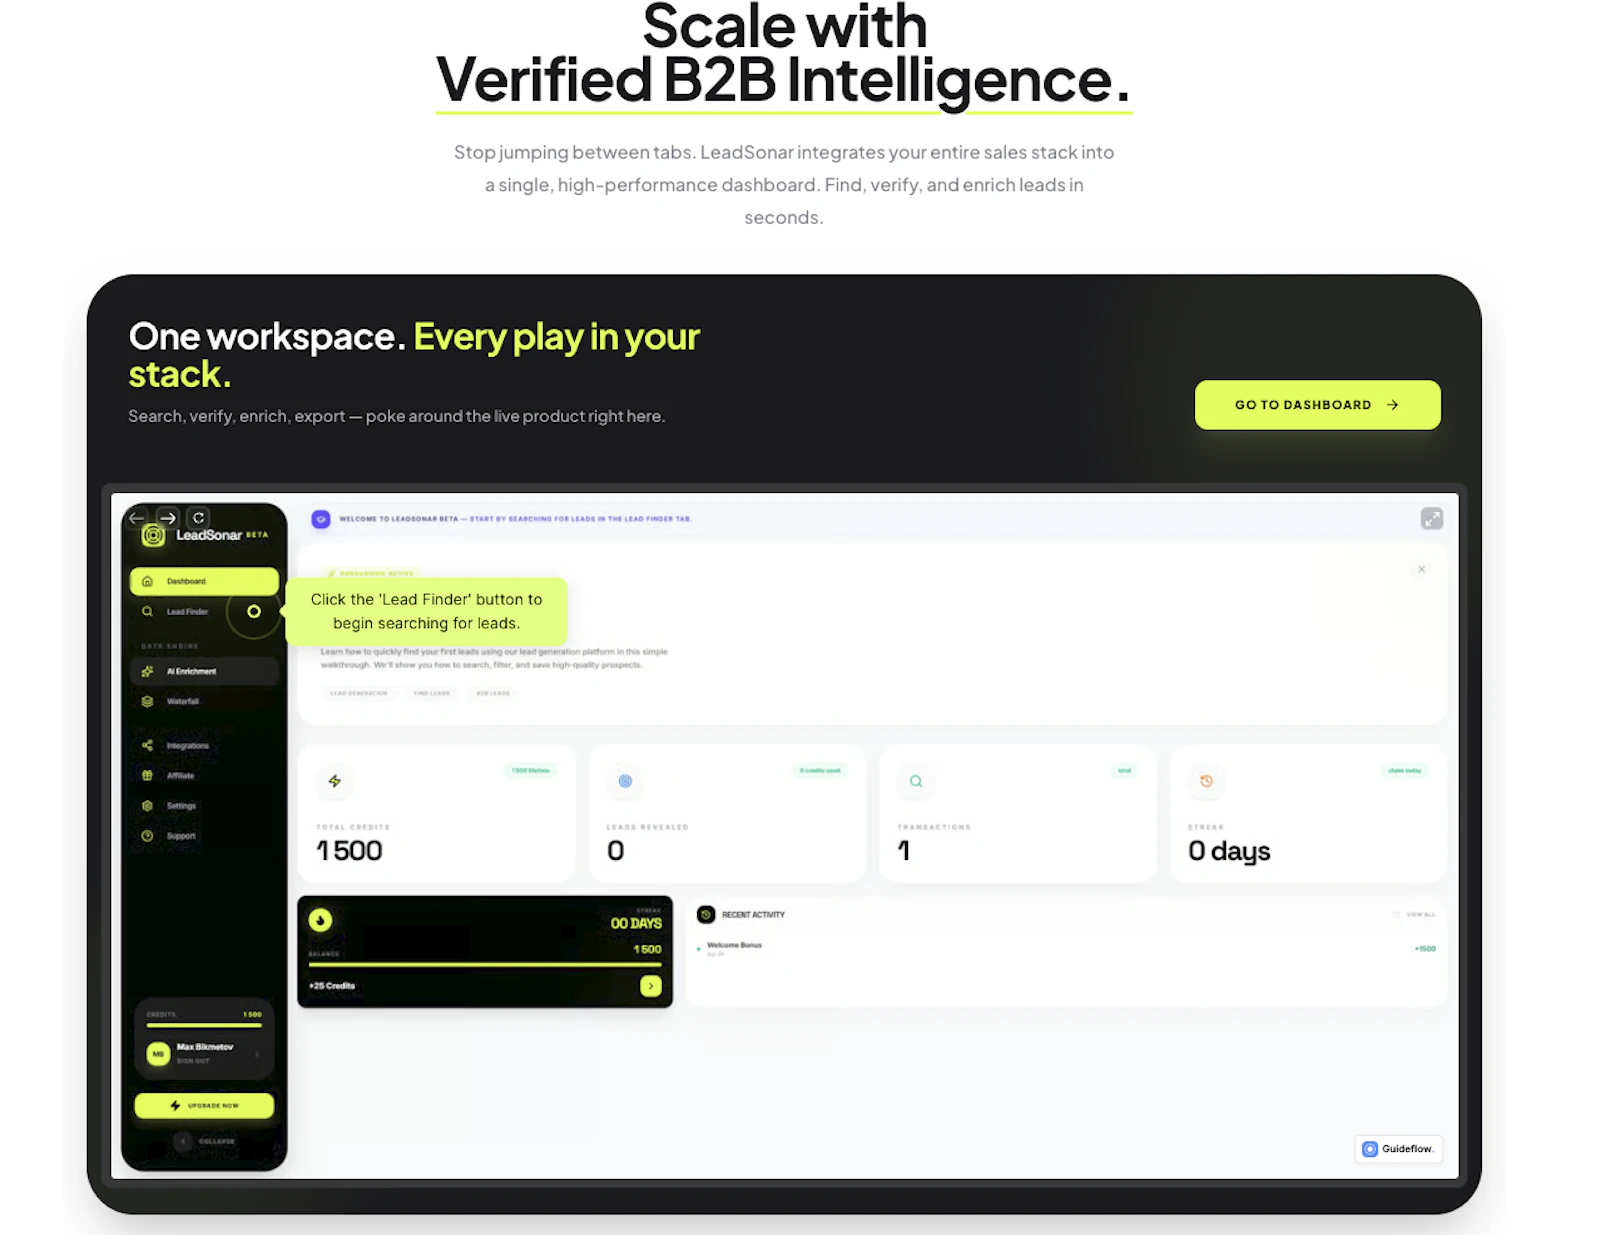Click the Recent Activity header icon
The height and width of the screenshot is (1235, 1600).
pyautogui.click(x=706, y=914)
